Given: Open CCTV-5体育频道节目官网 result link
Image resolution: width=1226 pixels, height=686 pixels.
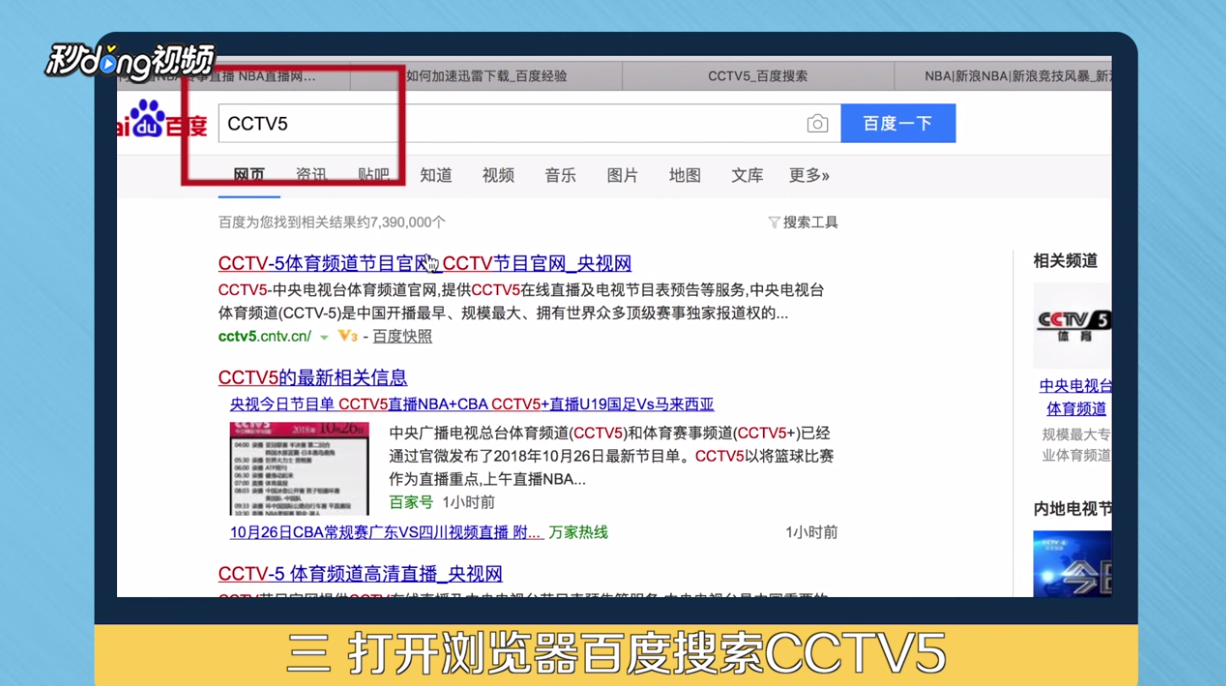Looking at the screenshot, I should [425, 264].
